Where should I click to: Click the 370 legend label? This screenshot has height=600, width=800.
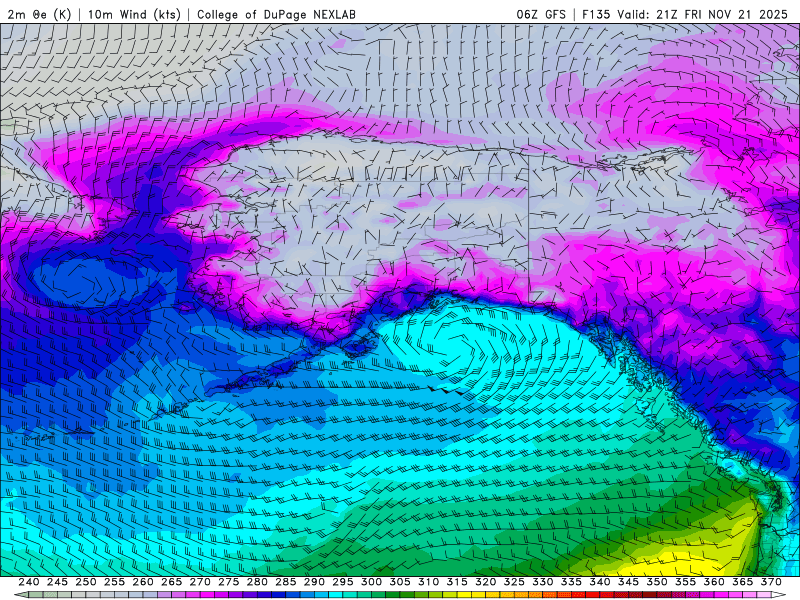(771, 582)
